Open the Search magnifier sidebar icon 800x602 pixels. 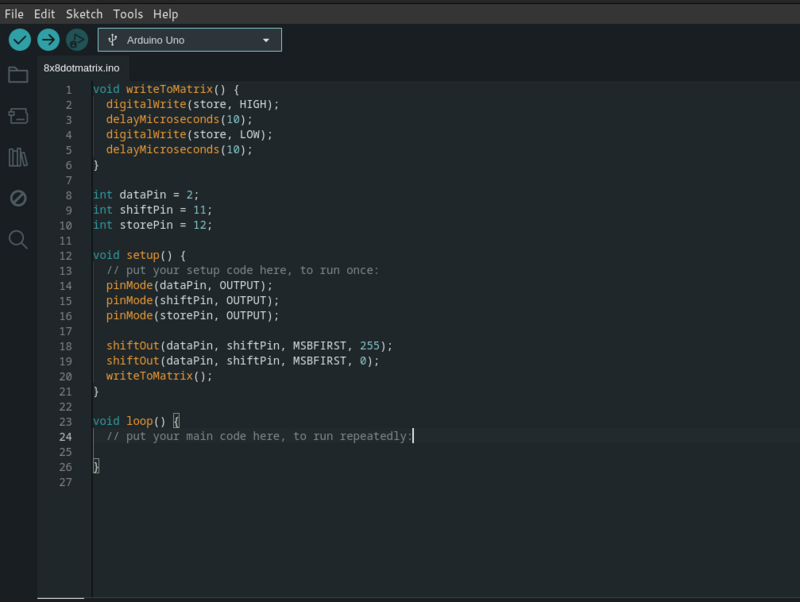point(18,239)
